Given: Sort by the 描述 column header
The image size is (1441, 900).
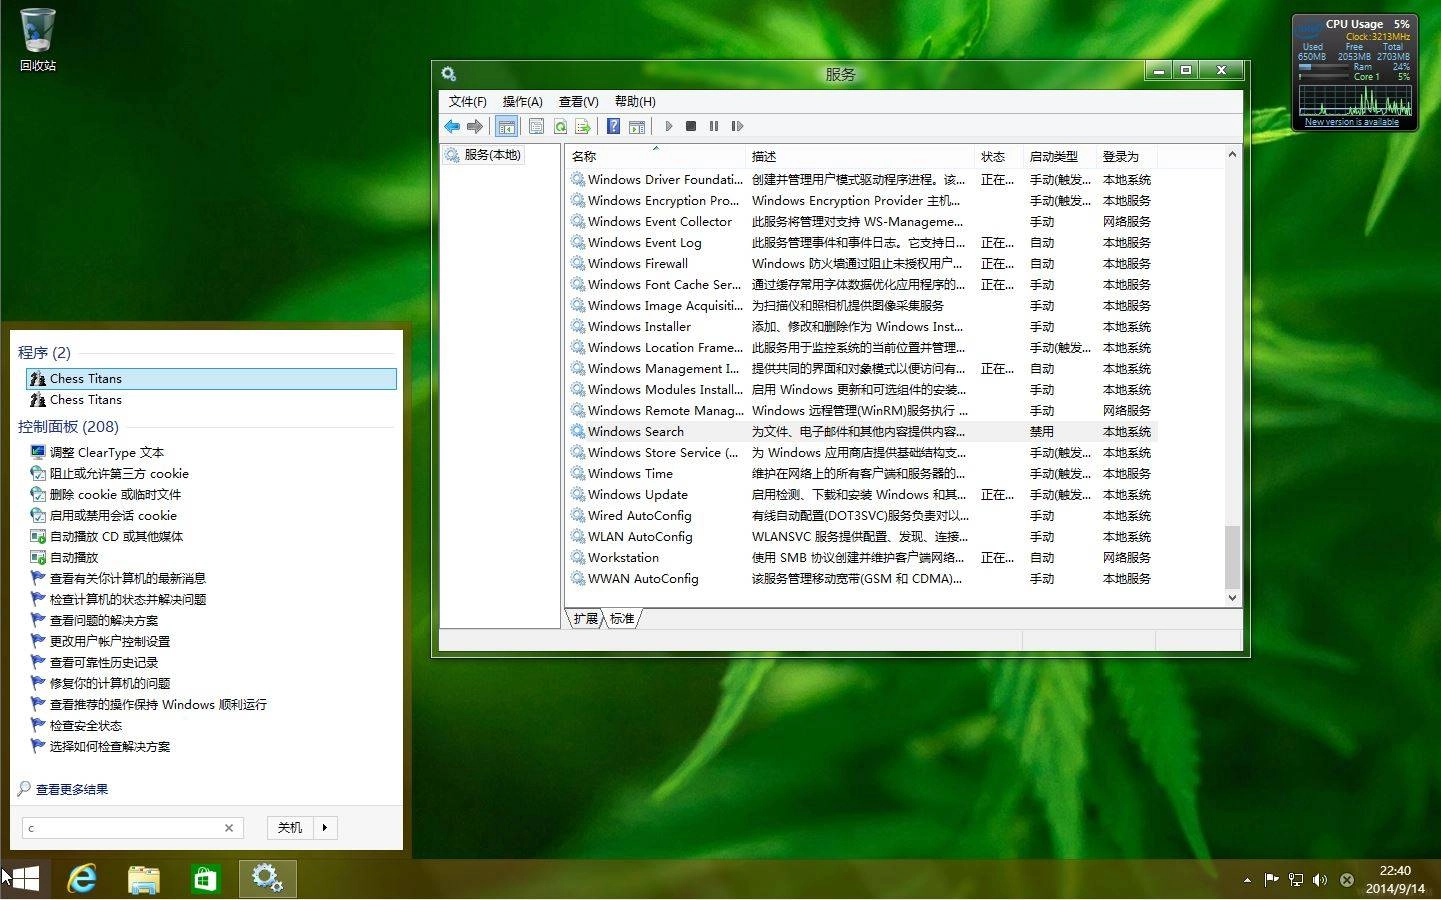Looking at the screenshot, I should [x=860, y=157].
